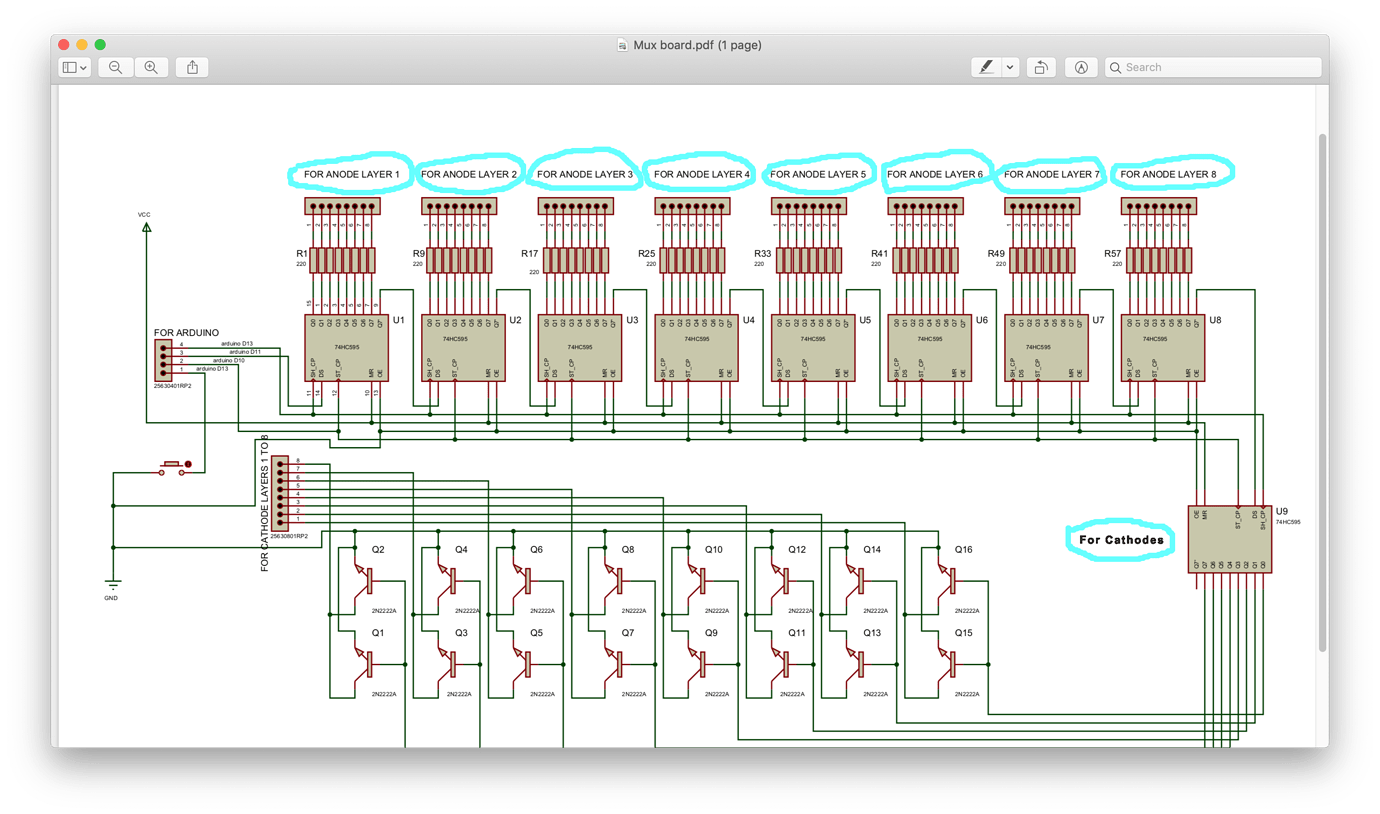Rotate the schematic page counterclockwise
Screen dimensions: 1380x814
(x=1040, y=67)
